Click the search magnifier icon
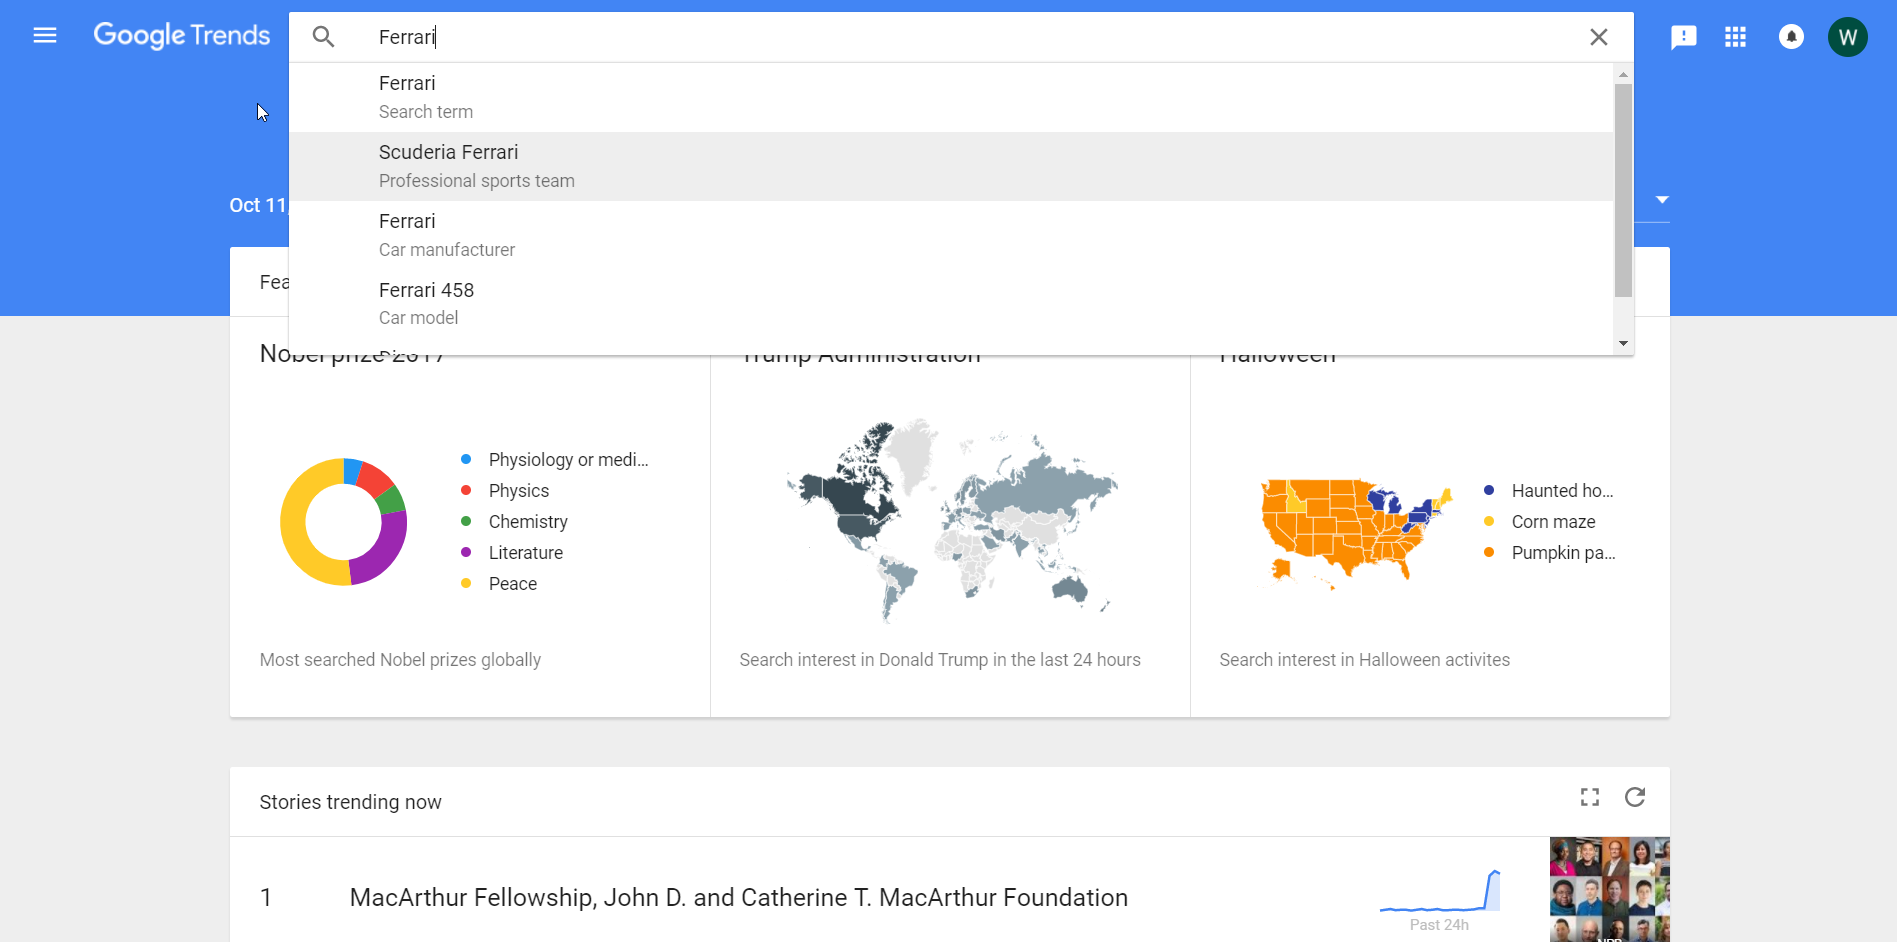The height and width of the screenshot is (942, 1897). 323,37
